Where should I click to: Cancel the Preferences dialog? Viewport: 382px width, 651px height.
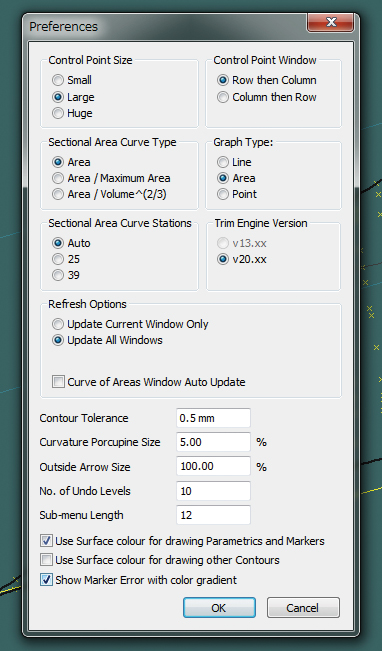[303, 608]
